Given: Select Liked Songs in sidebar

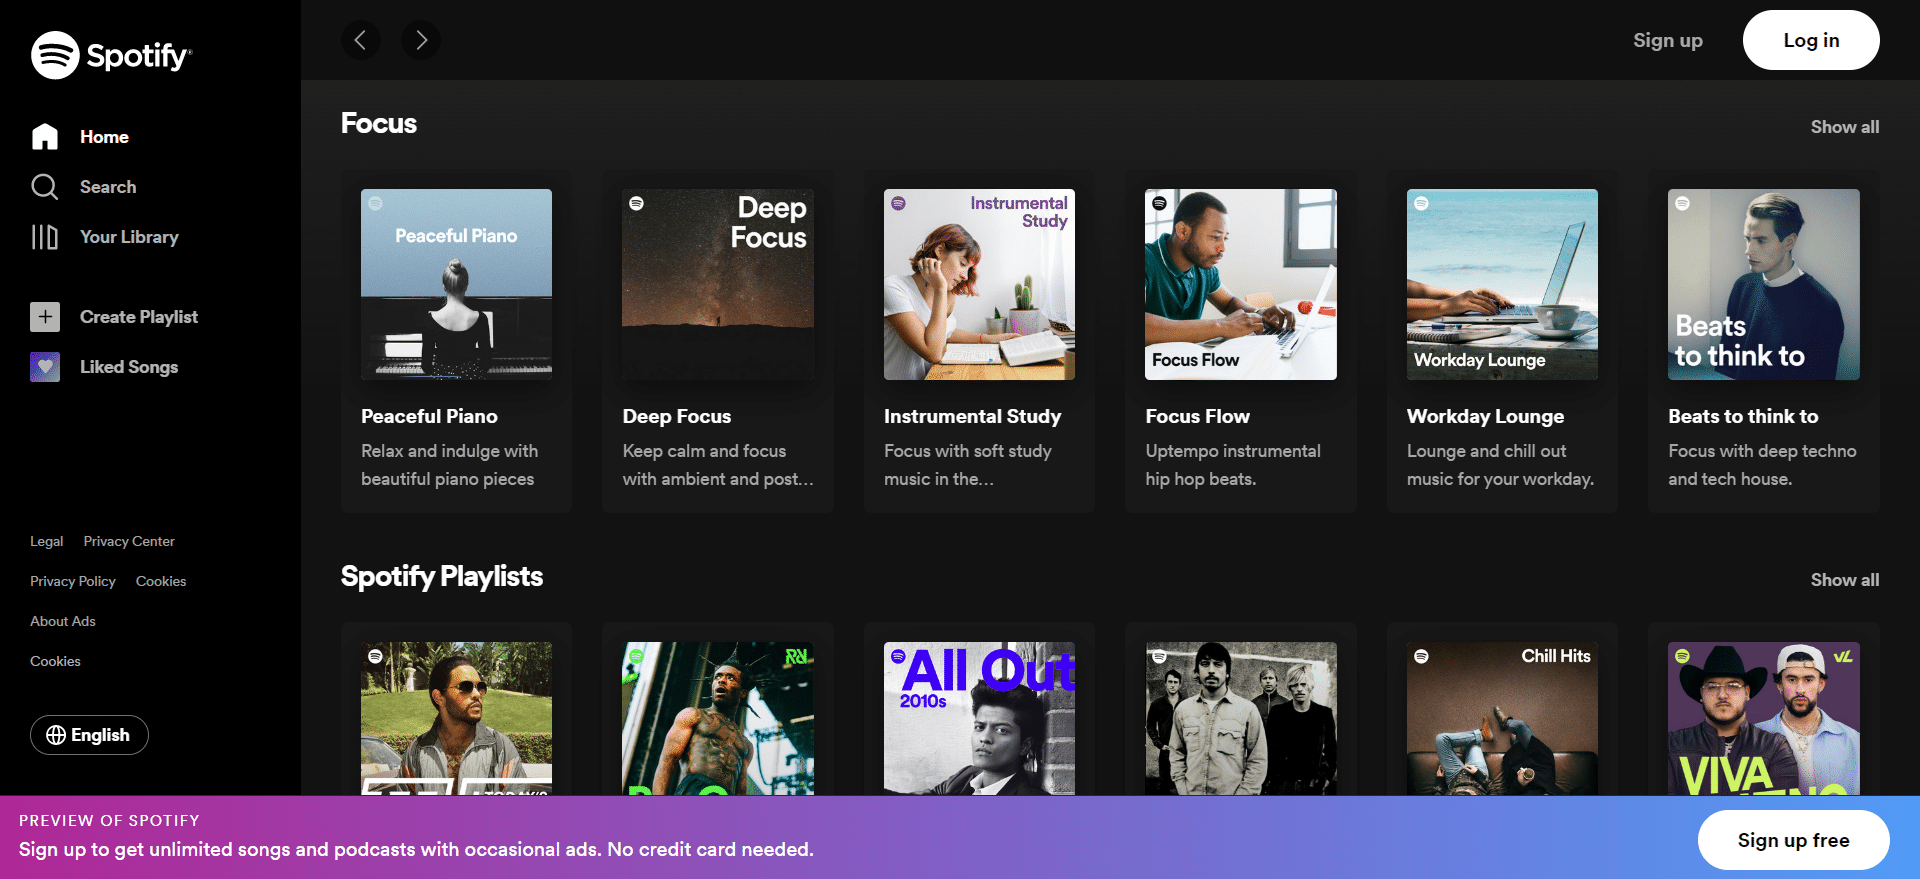Looking at the screenshot, I should coord(129,367).
